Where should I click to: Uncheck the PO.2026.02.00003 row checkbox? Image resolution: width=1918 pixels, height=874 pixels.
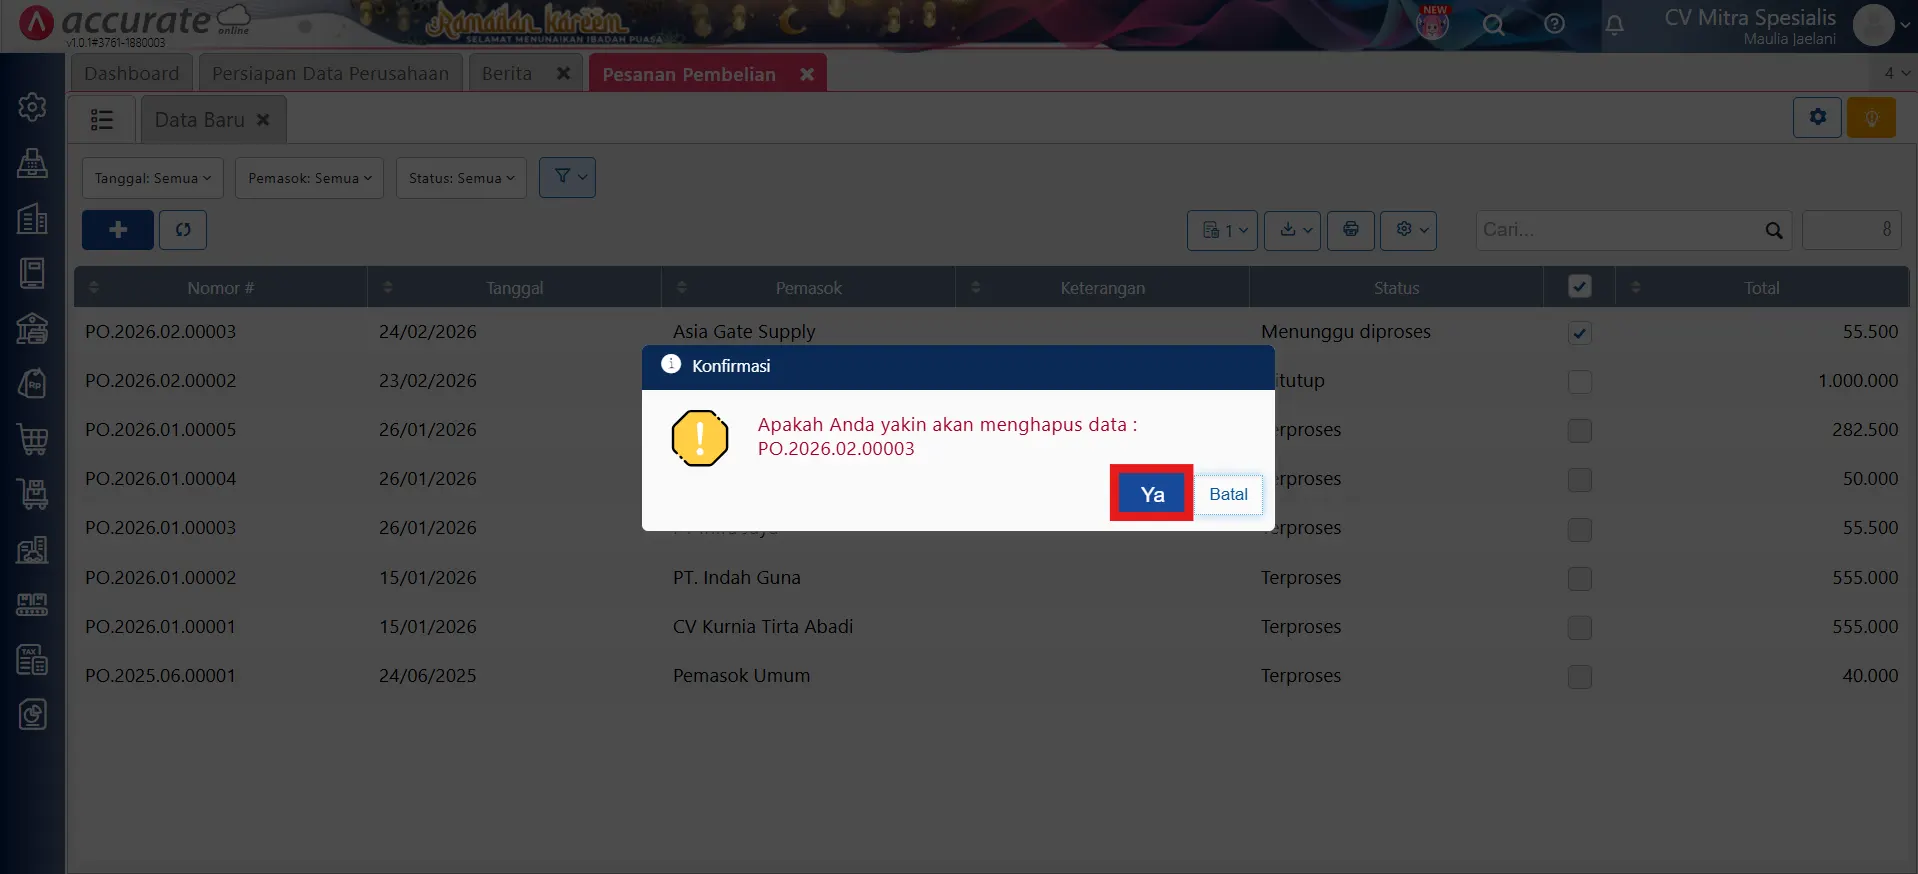click(1579, 333)
